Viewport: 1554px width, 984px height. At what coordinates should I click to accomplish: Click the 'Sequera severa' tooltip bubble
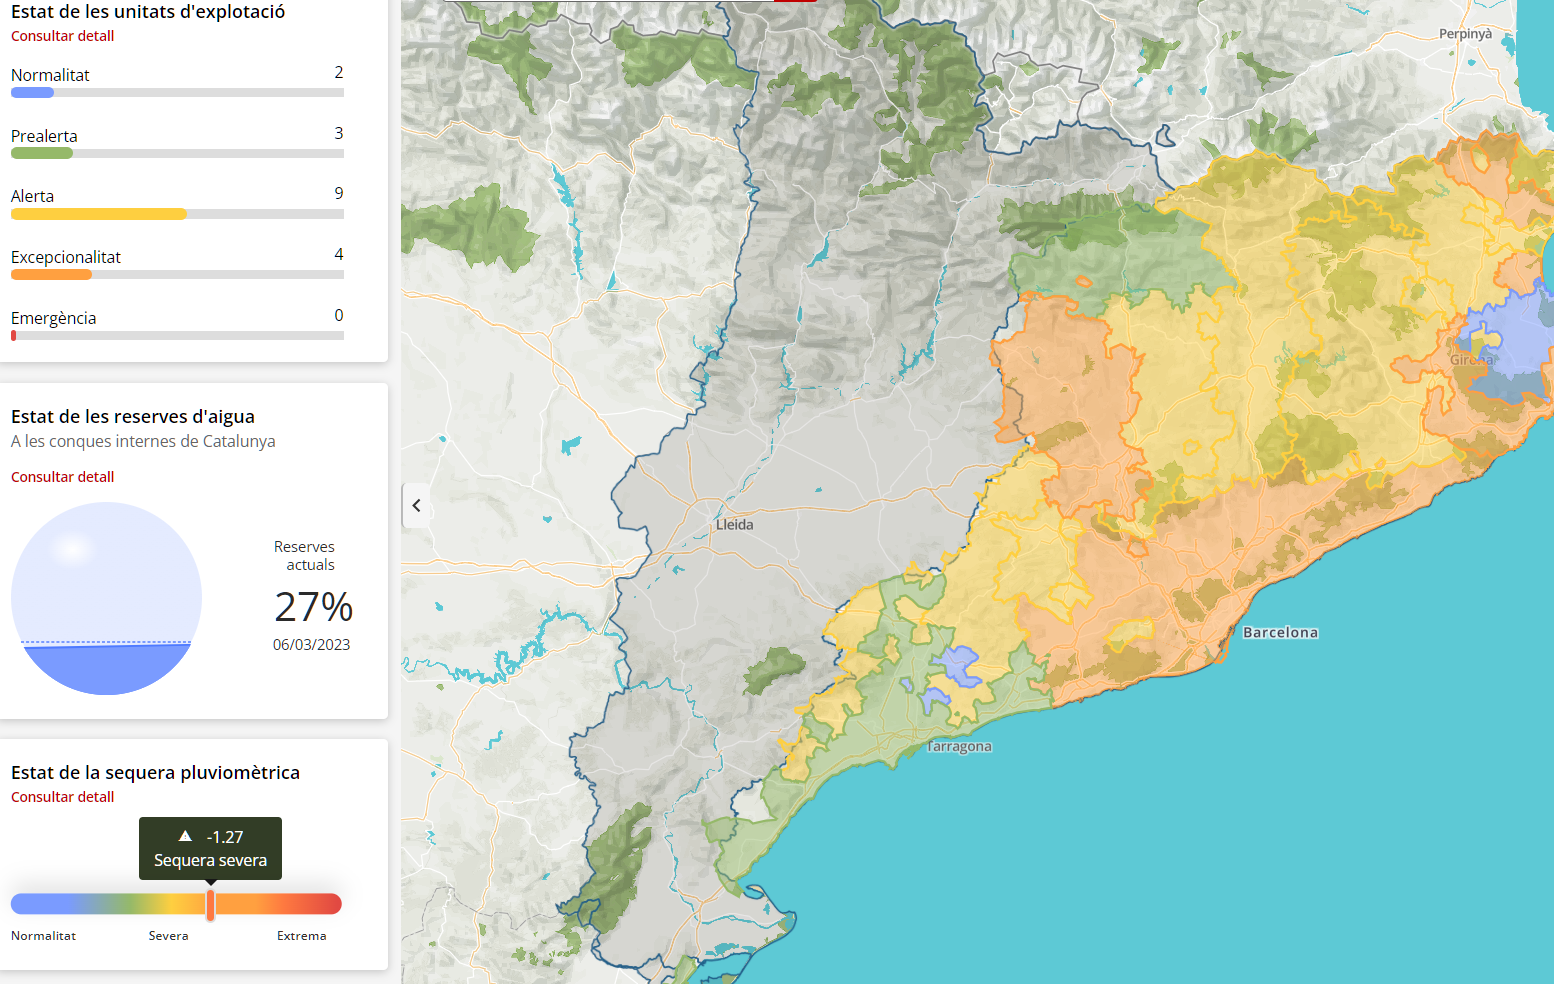point(210,849)
